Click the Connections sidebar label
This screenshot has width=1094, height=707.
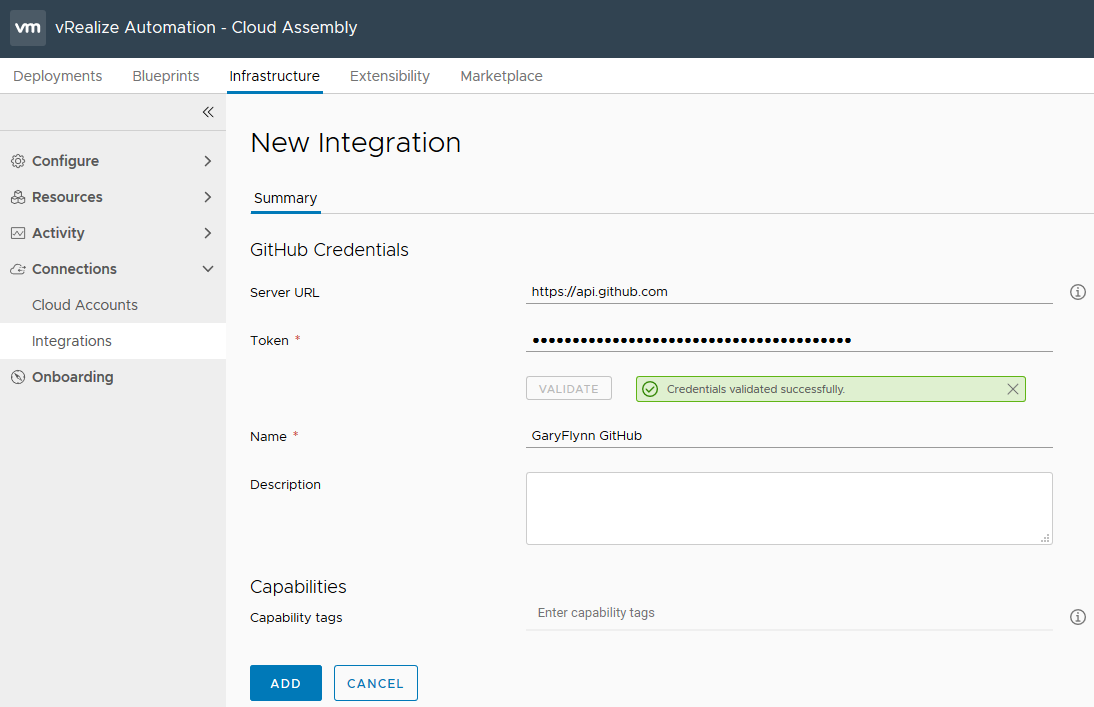[x=74, y=269]
